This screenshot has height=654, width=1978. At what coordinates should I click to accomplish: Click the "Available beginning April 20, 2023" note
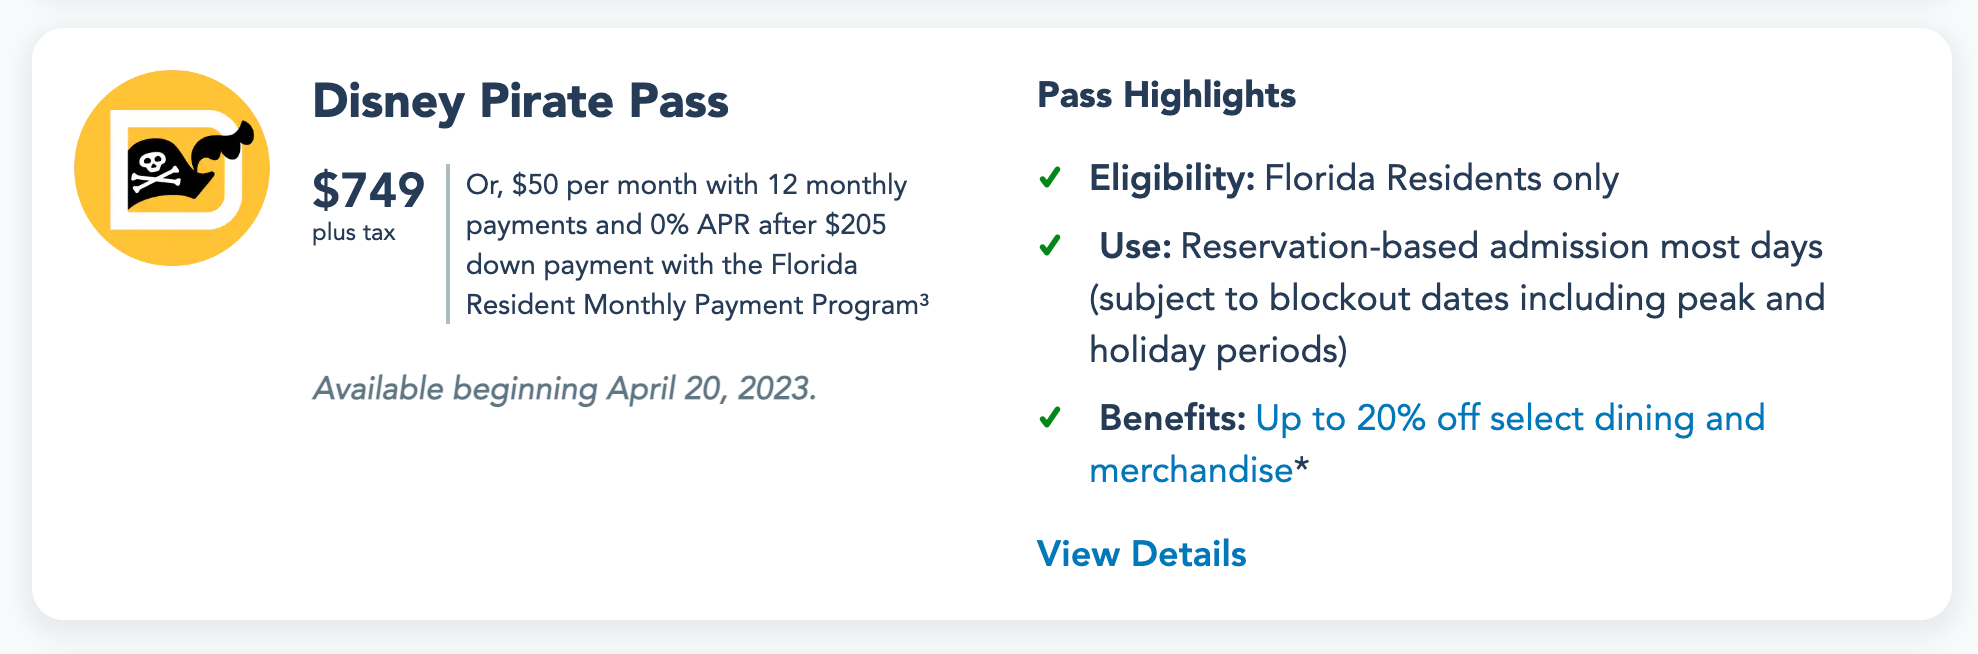[564, 388]
